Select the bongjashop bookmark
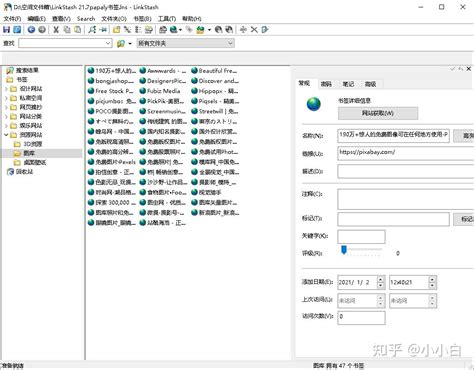The height and width of the screenshot is (370, 474). 111,81
